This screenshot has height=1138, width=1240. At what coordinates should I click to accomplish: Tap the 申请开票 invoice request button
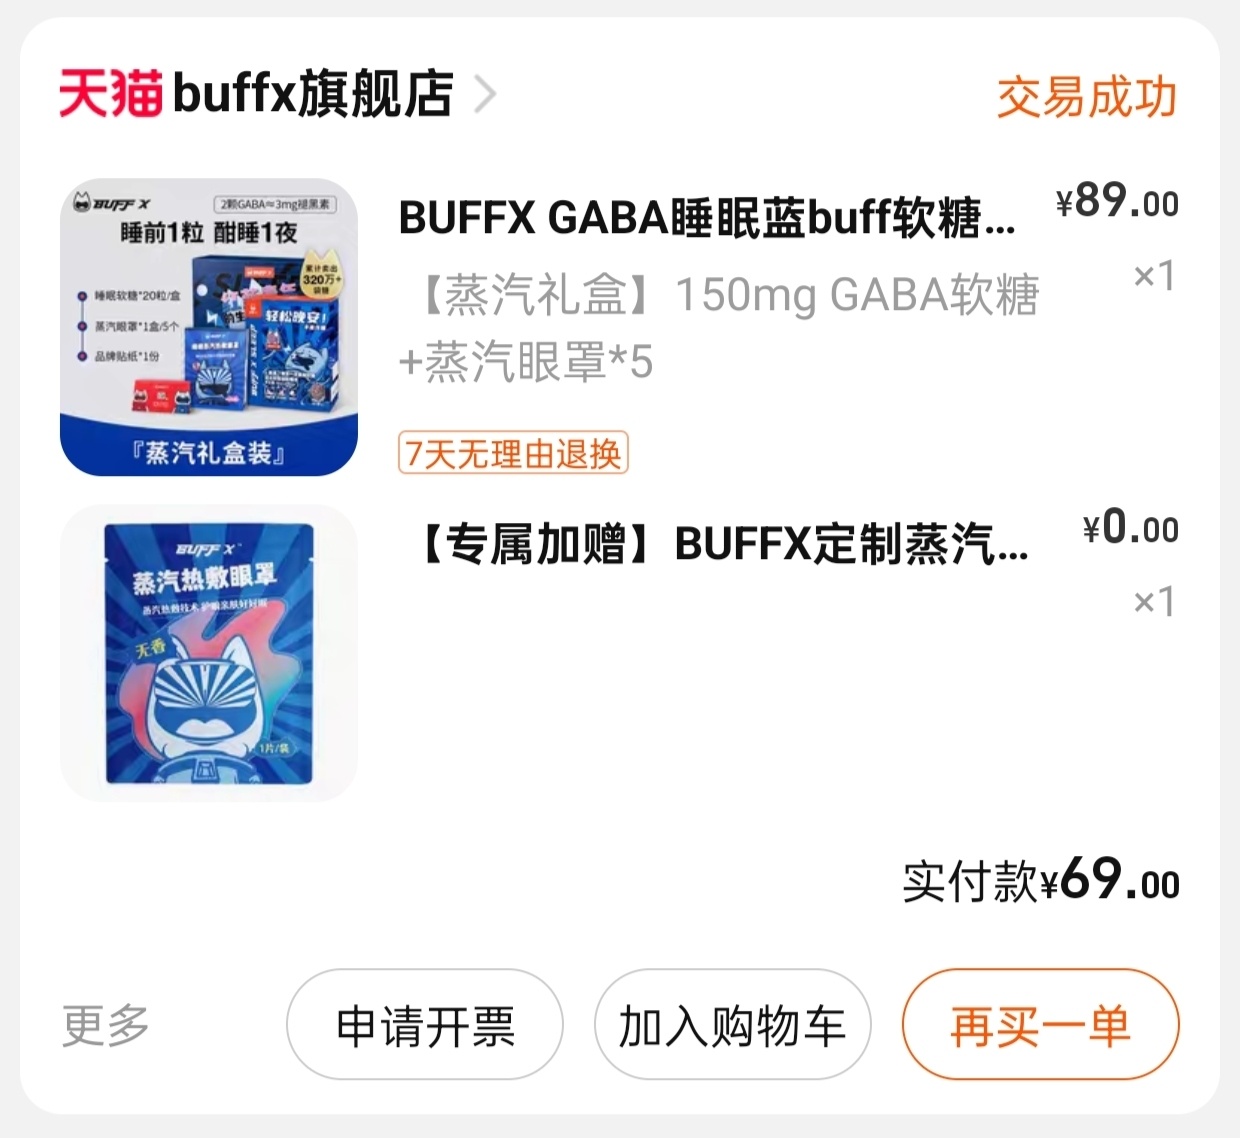click(x=425, y=1025)
